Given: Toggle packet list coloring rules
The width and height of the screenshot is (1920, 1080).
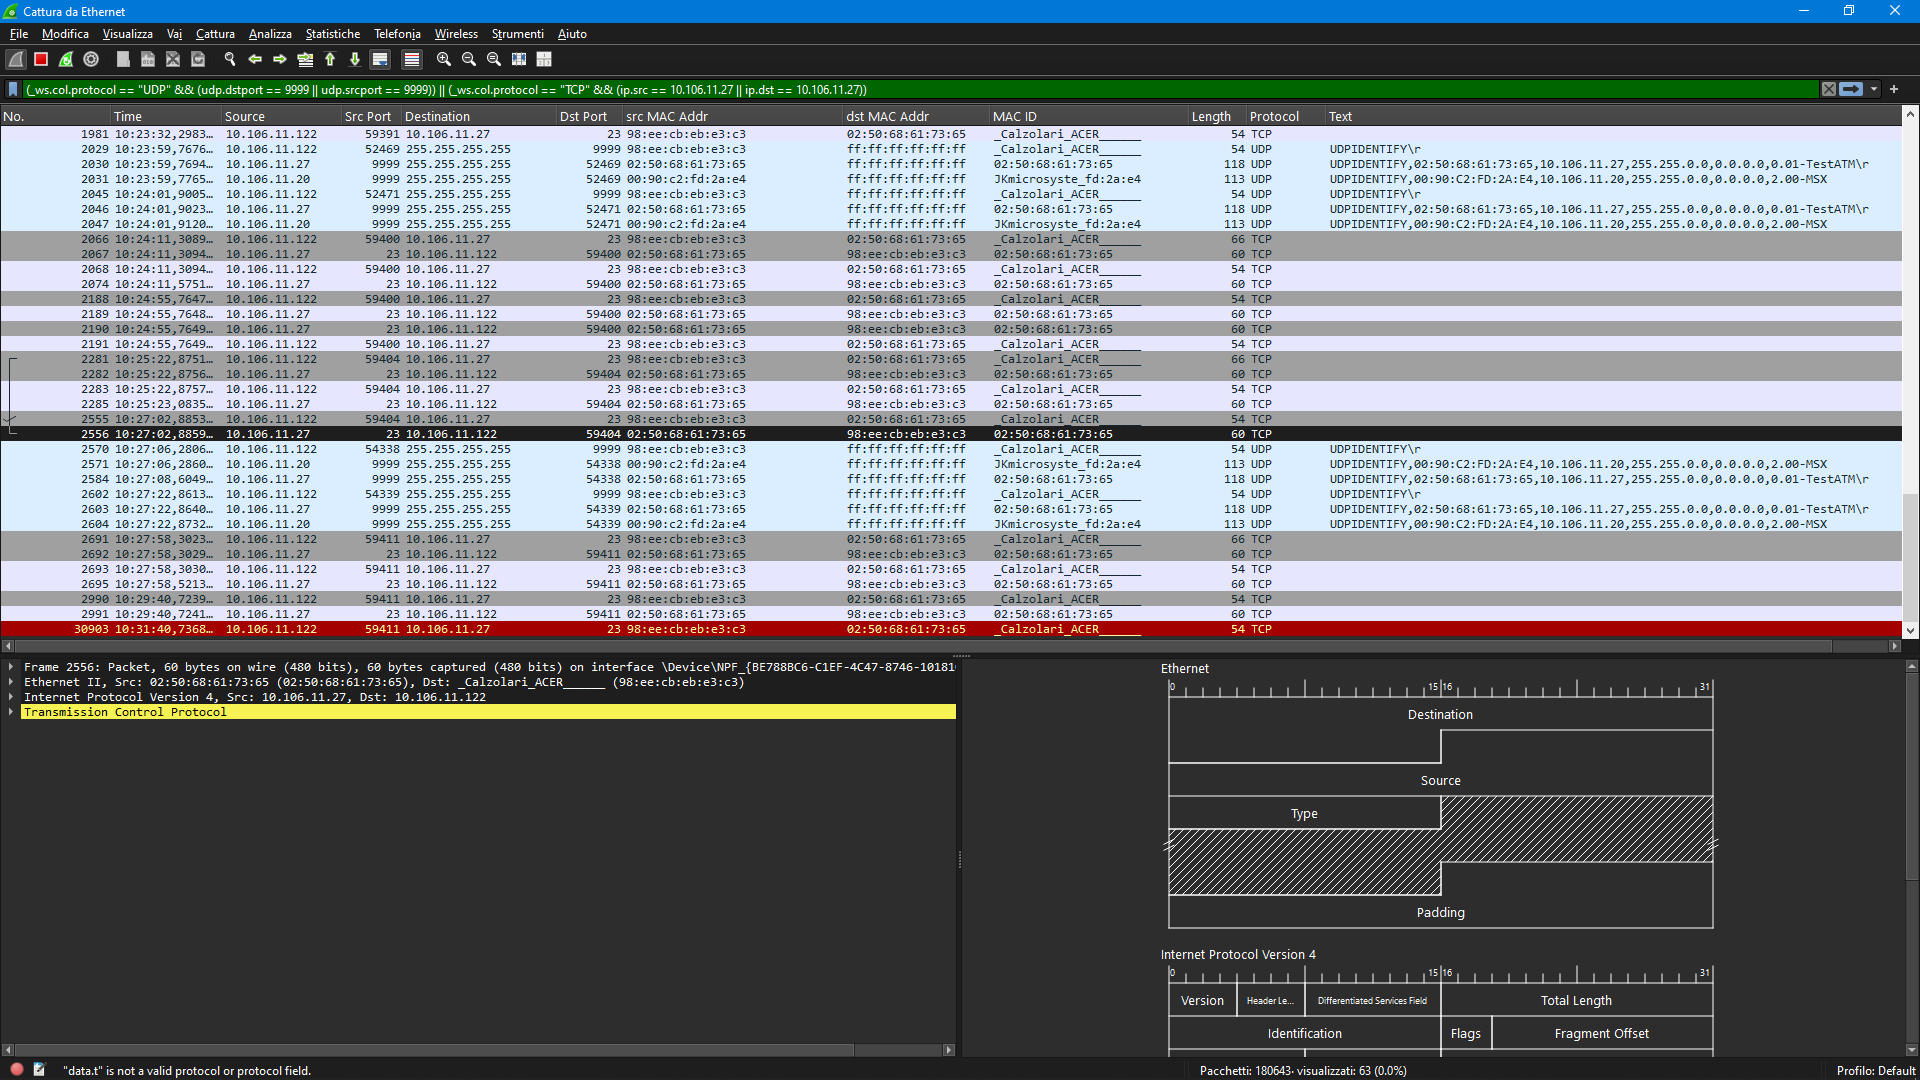Looking at the screenshot, I should click(x=411, y=60).
